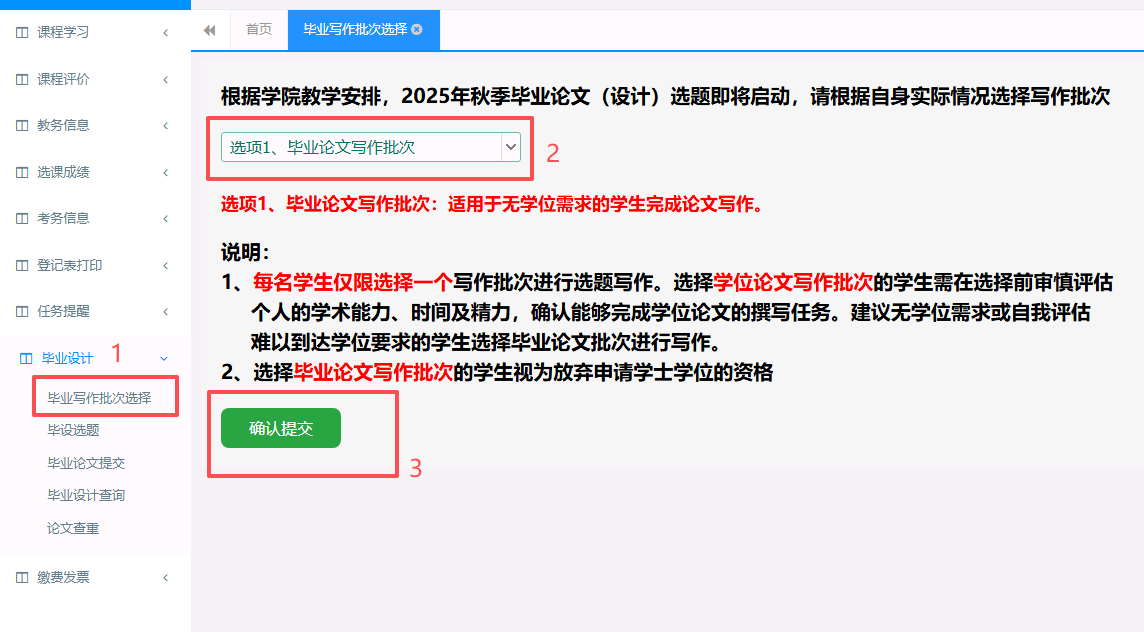The width and height of the screenshot is (1144, 632).
Task: Select the 毕业写作批次选择 tab
Action: pyautogui.click(x=354, y=30)
